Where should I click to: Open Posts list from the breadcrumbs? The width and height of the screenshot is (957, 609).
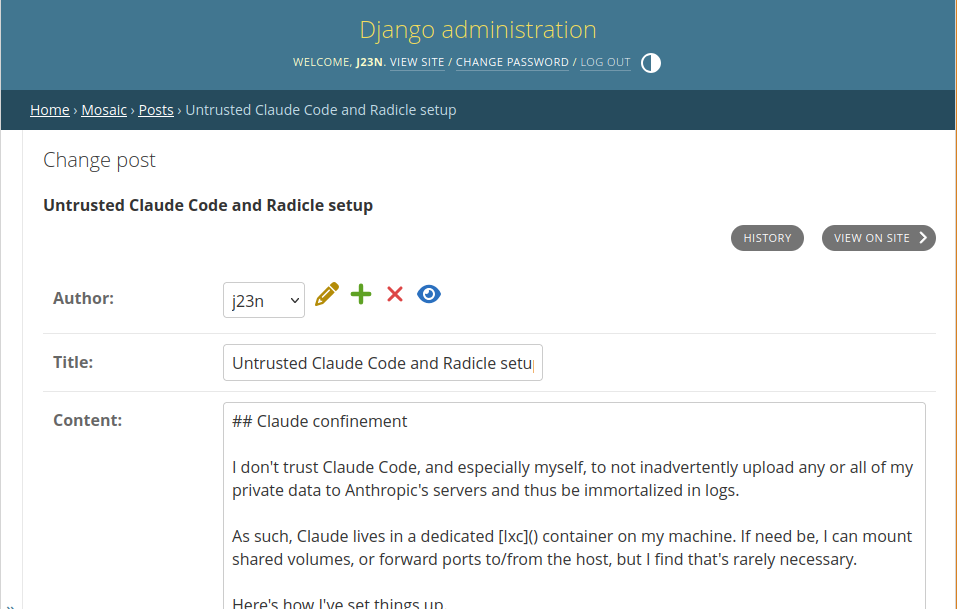coord(156,110)
